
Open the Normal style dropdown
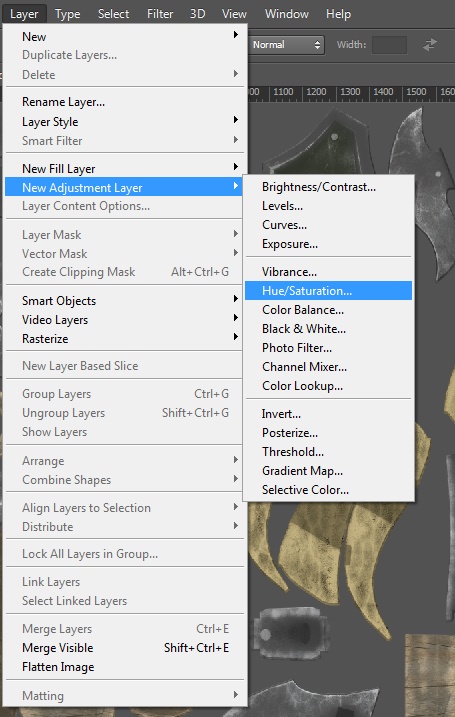click(x=287, y=45)
